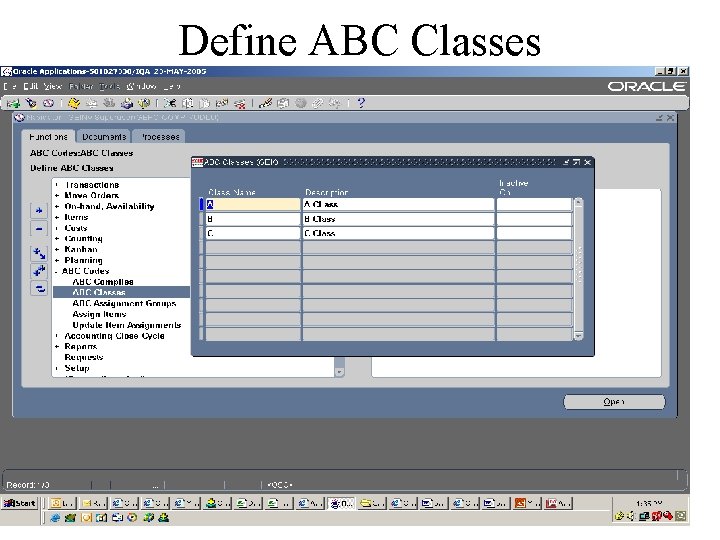Click ABC Classes scrollbar up arrow

pos(579,202)
